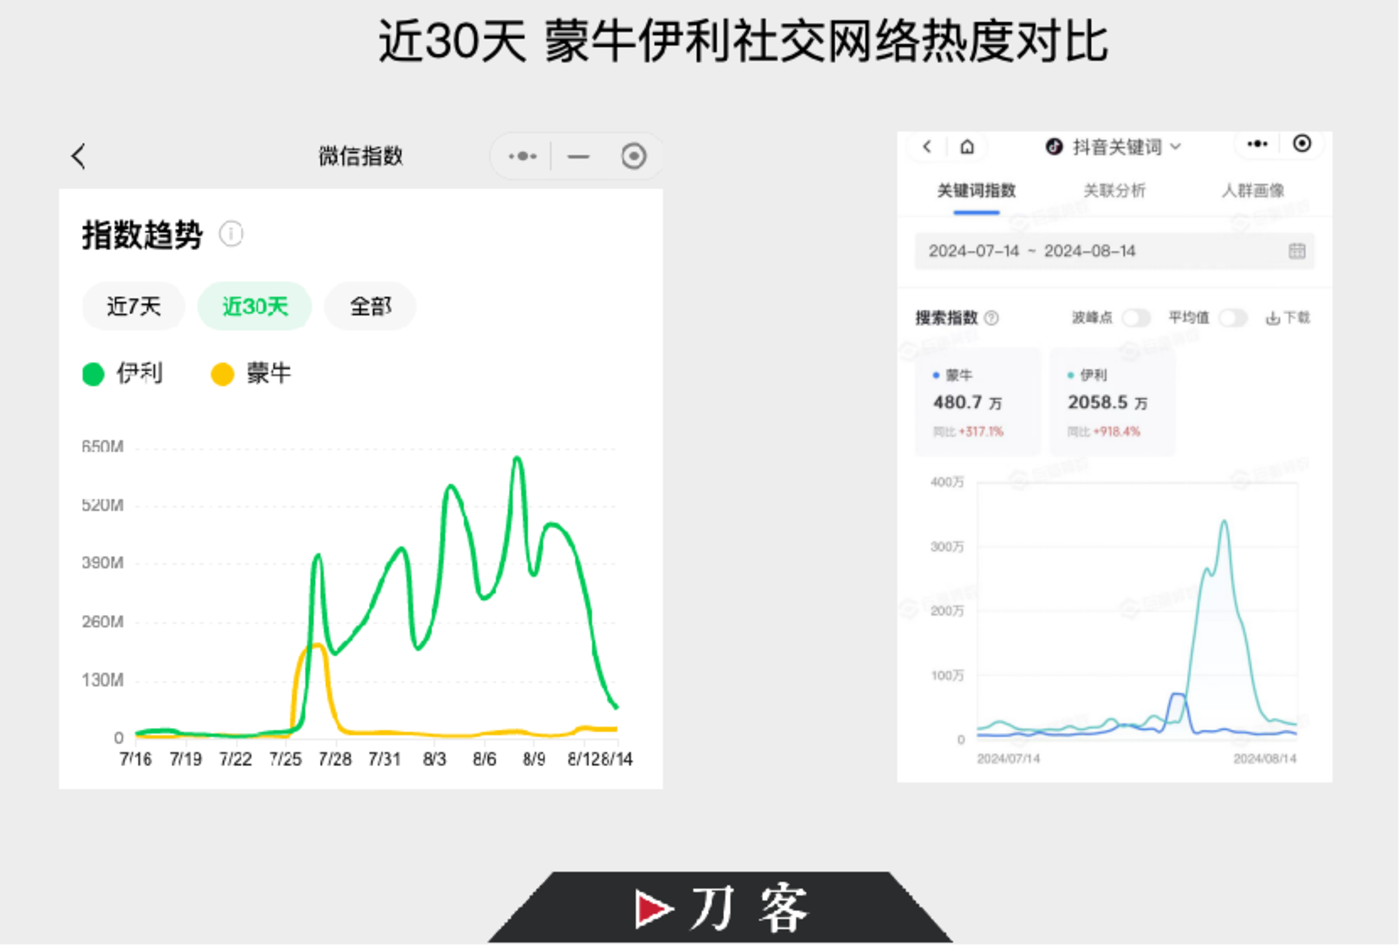Click the back arrow in the WeChat Index header
This screenshot has width=1400, height=946.
click(x=78, y=156)
